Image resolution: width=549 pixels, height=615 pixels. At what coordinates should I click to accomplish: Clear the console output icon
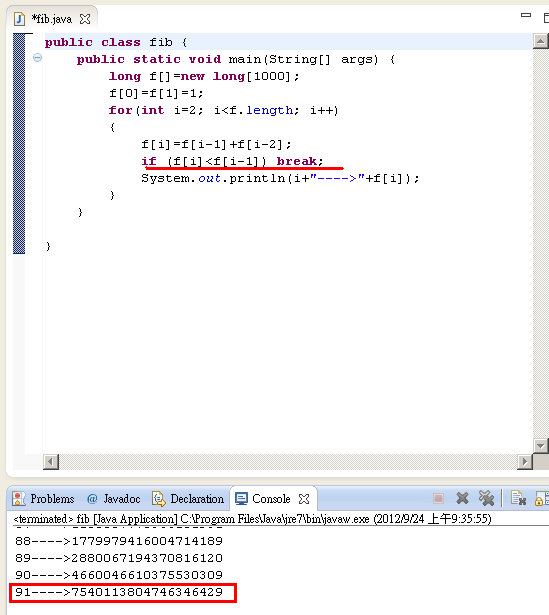click(518, 499)
